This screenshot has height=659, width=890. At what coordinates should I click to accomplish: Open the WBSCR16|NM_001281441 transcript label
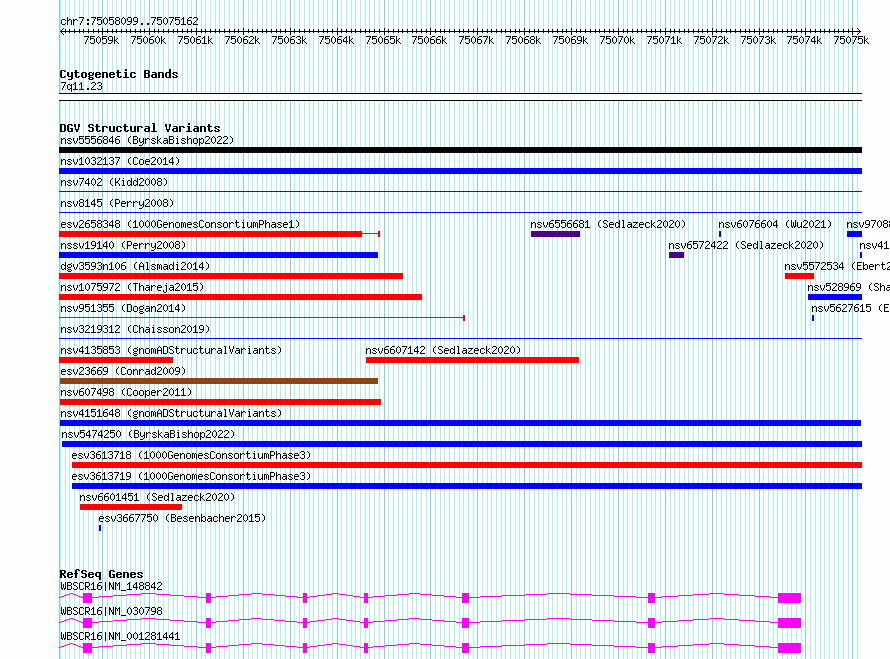tap(120, 636)
